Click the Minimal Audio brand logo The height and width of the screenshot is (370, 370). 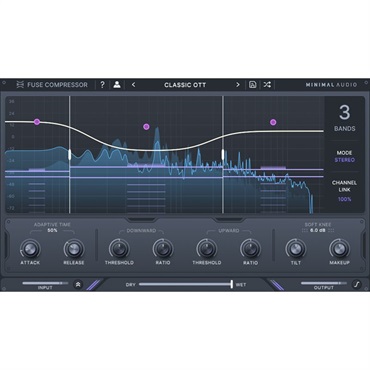click(x=331, y=85)
